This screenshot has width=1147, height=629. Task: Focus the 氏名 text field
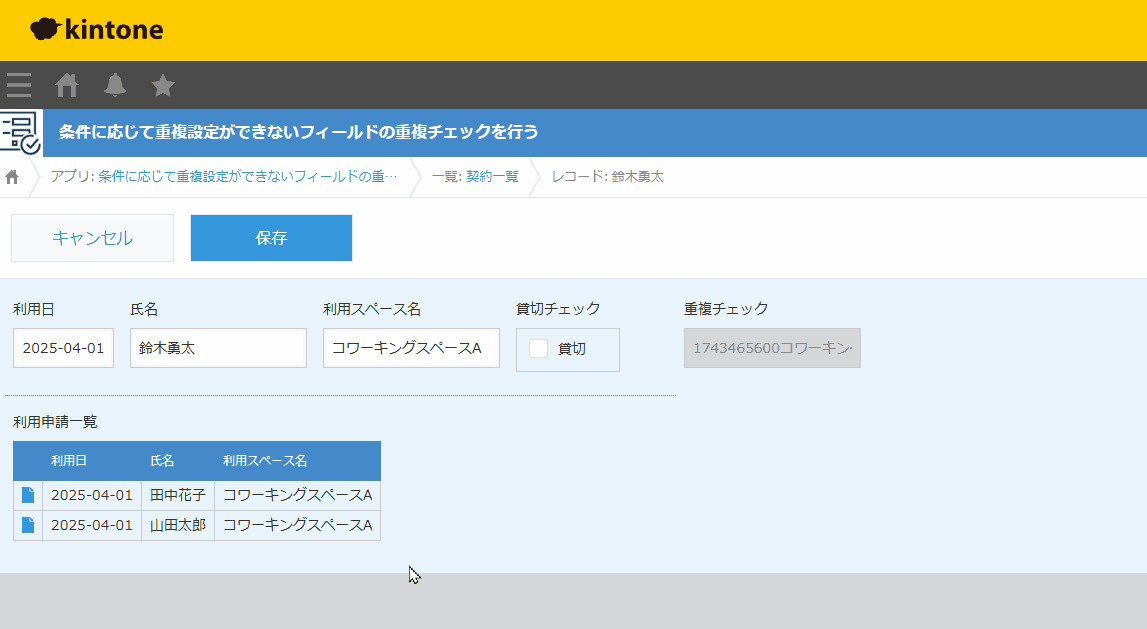(218, 348)
